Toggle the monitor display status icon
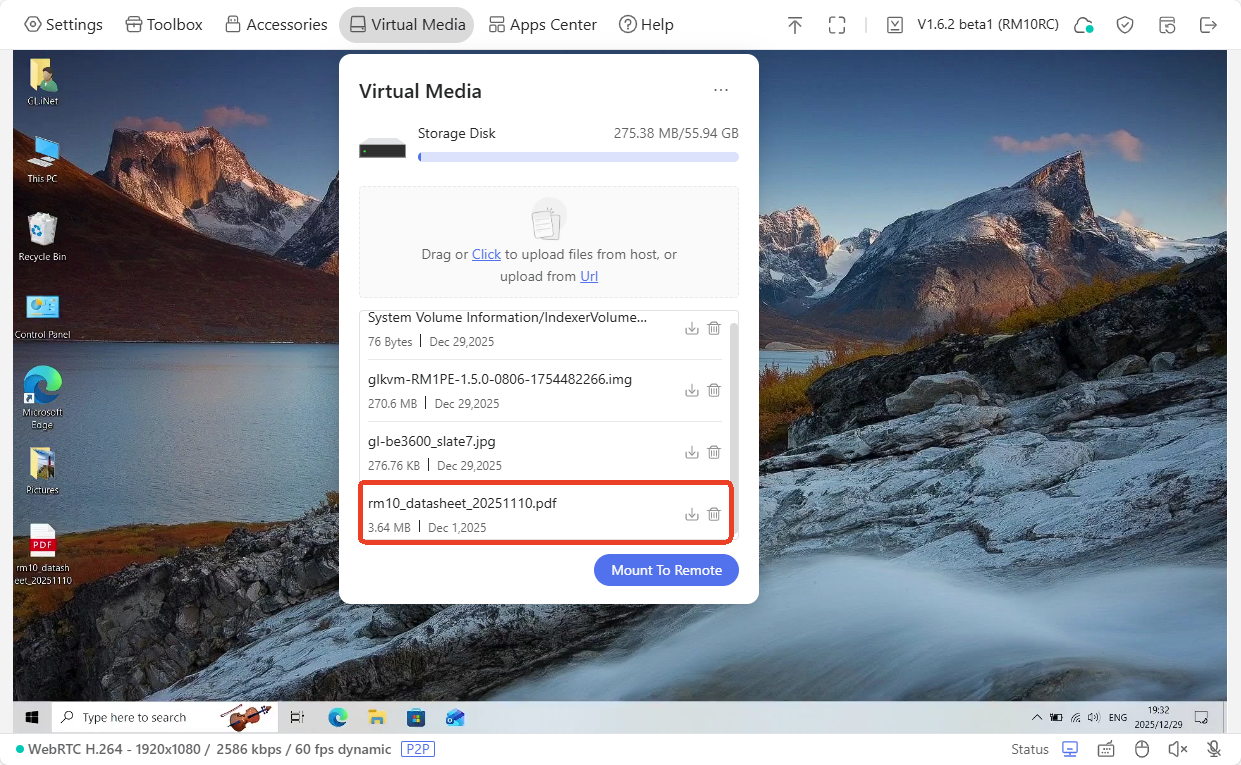The width and height of the screenshot is (1241, 765). 1070,749
